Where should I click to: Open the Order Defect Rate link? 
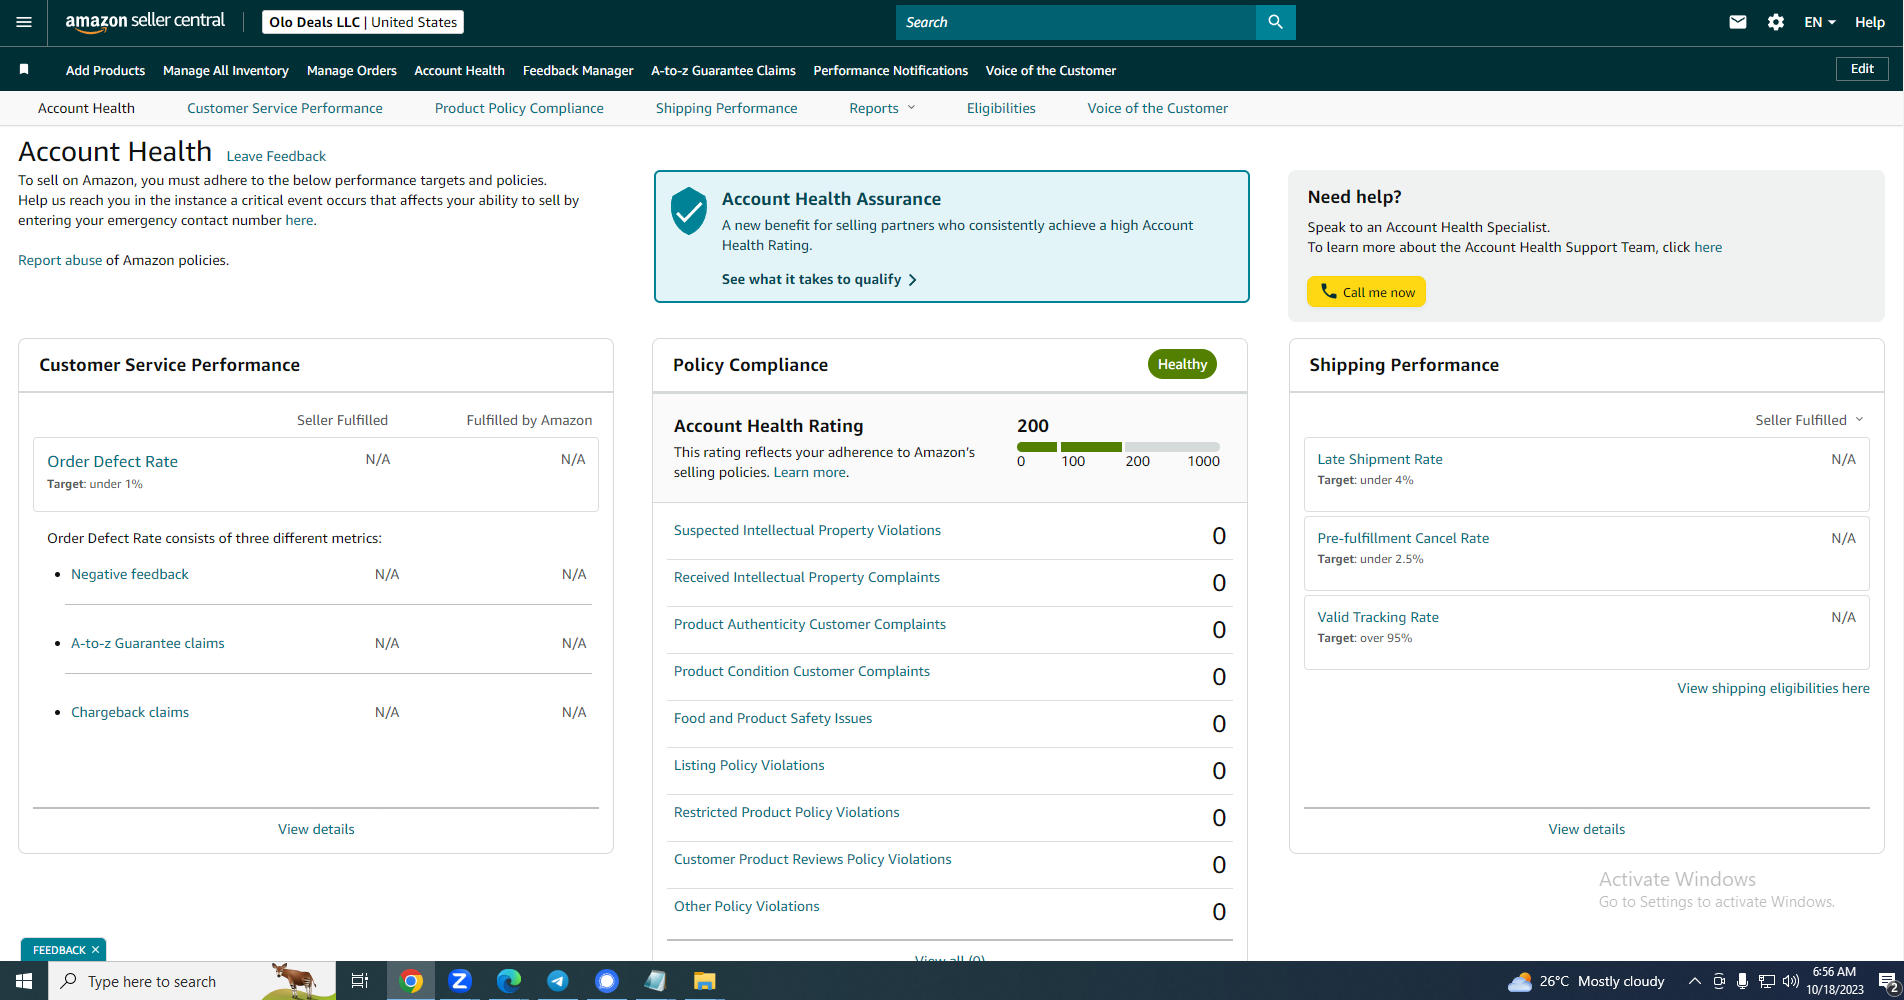pyautogui.click(x=113, y=461)
